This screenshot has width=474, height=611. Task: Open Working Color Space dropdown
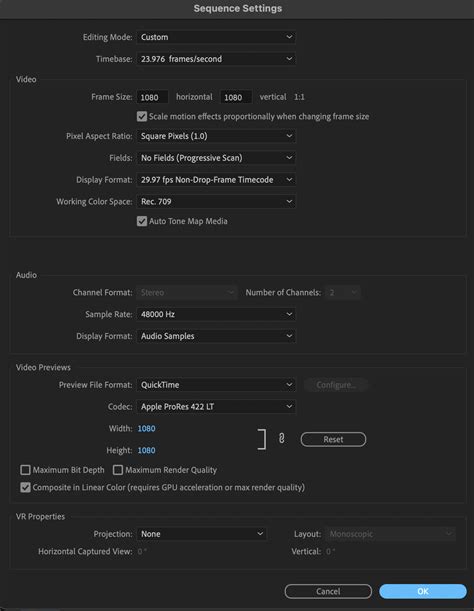(x=216, y=201)
